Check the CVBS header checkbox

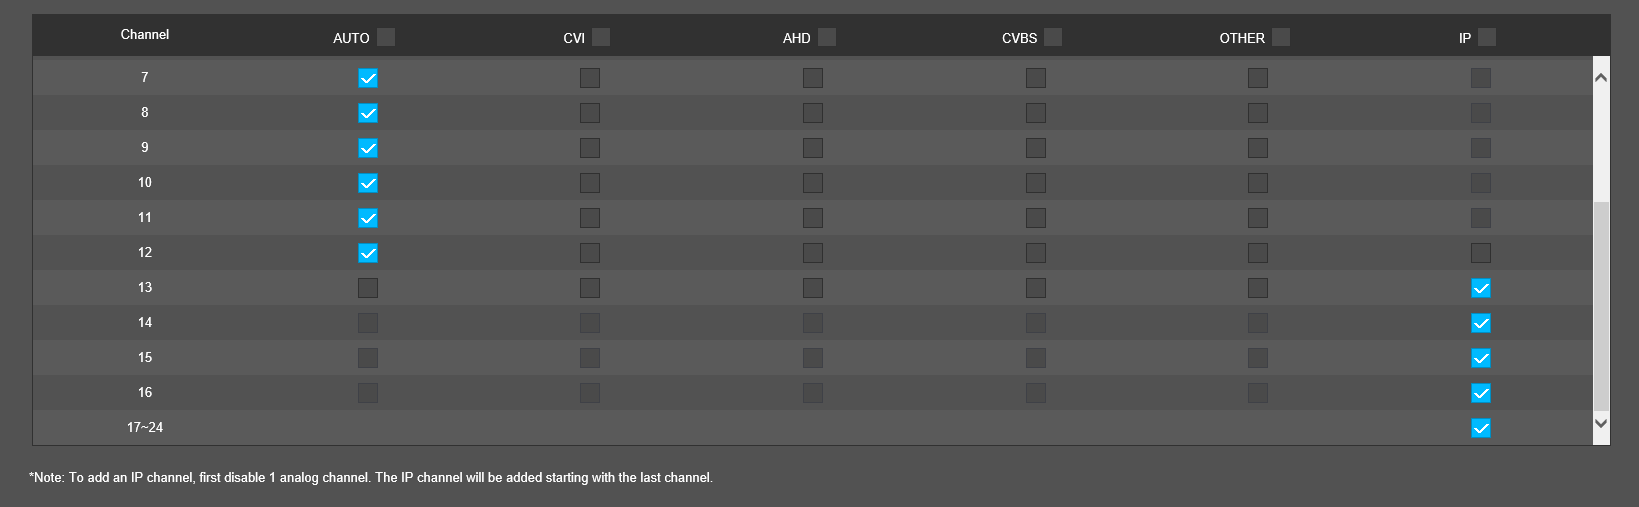point(1053,37)
